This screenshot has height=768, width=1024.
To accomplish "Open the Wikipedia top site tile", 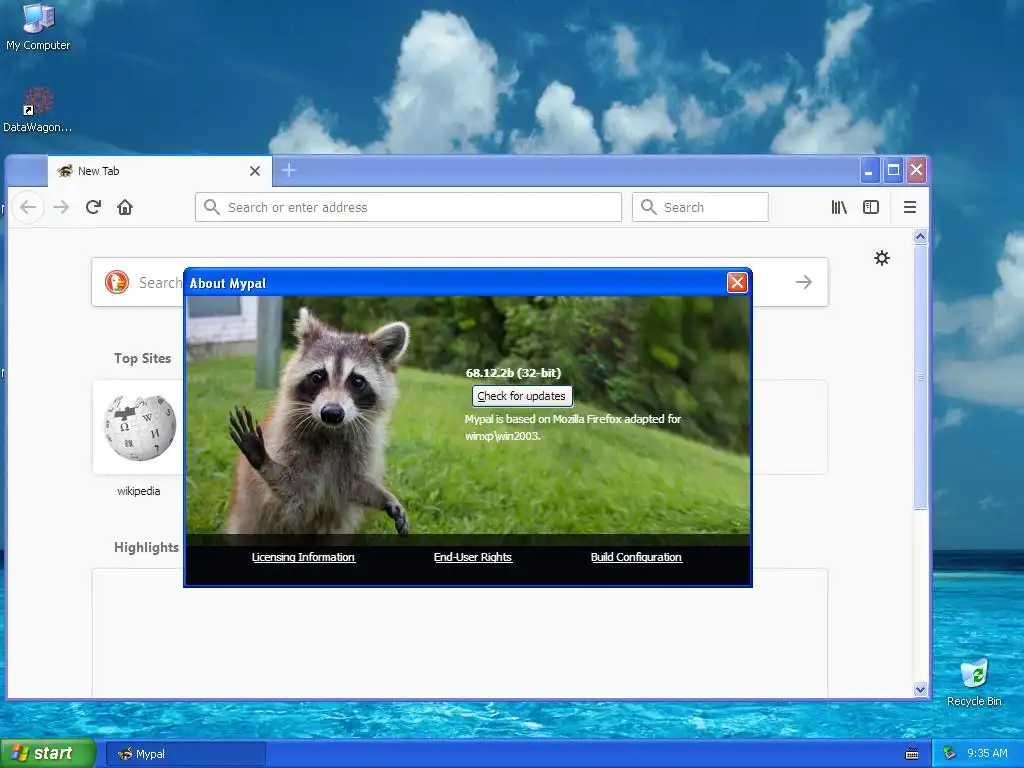I will point(140,427).
